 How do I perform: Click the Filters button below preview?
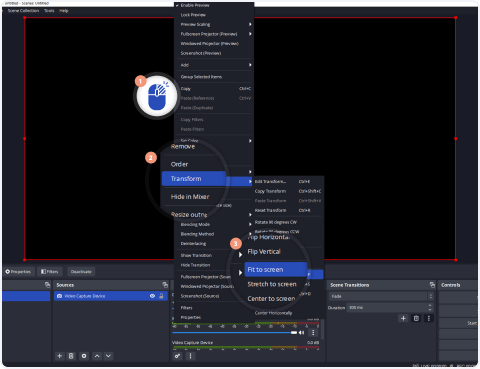click(49, 272)
